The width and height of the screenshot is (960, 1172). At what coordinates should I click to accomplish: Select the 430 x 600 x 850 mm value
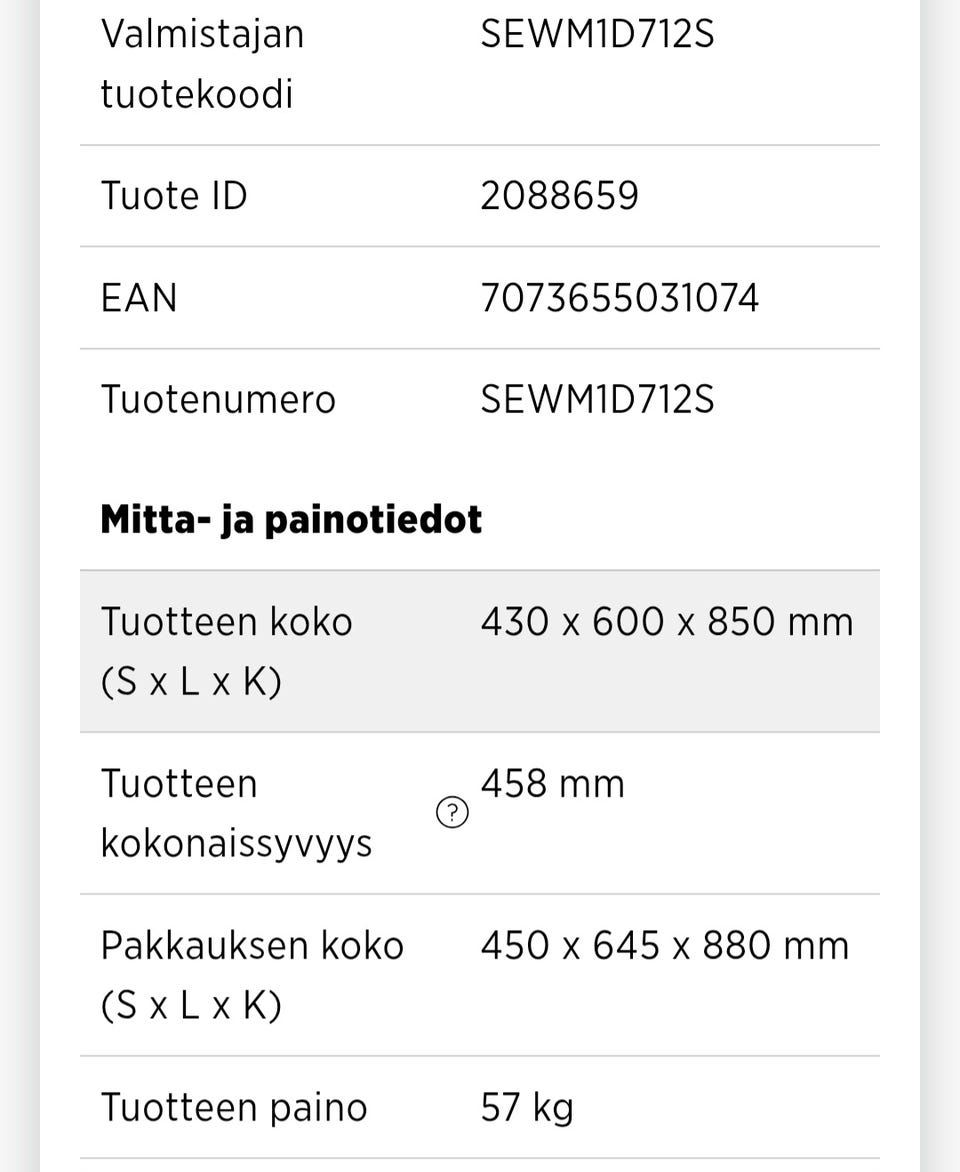(x=666, y=622)
